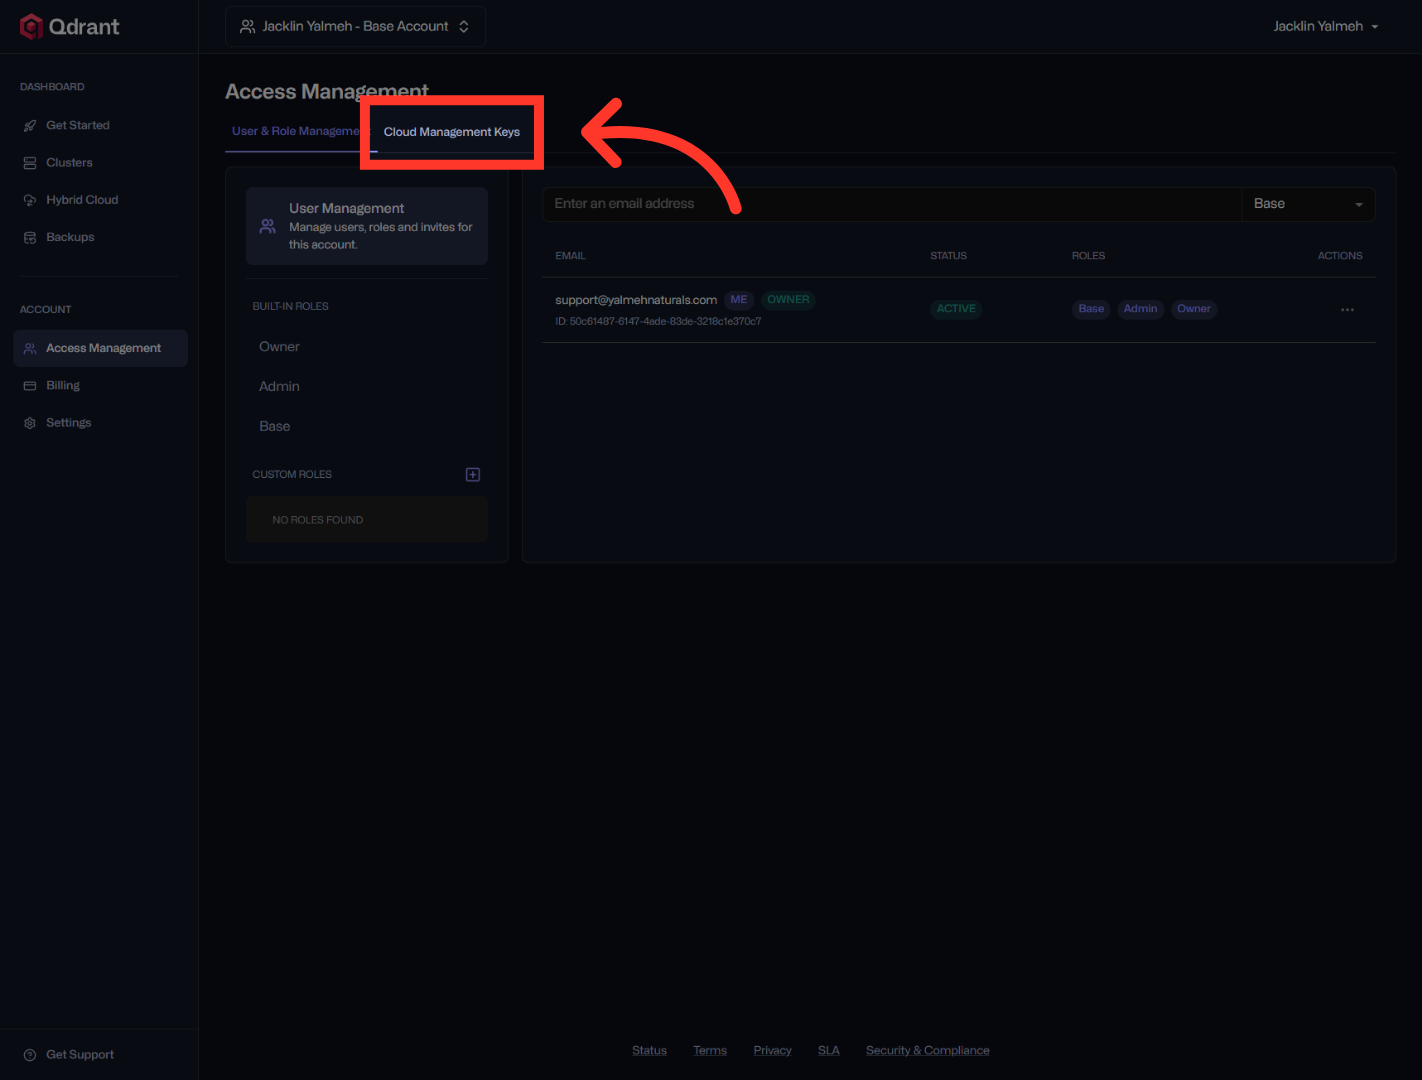The width and height of the screenshot is (1422, 1080).
Task: Open the actions ellipsis for support@yalmehnaturals.com
Action: 1347,310
